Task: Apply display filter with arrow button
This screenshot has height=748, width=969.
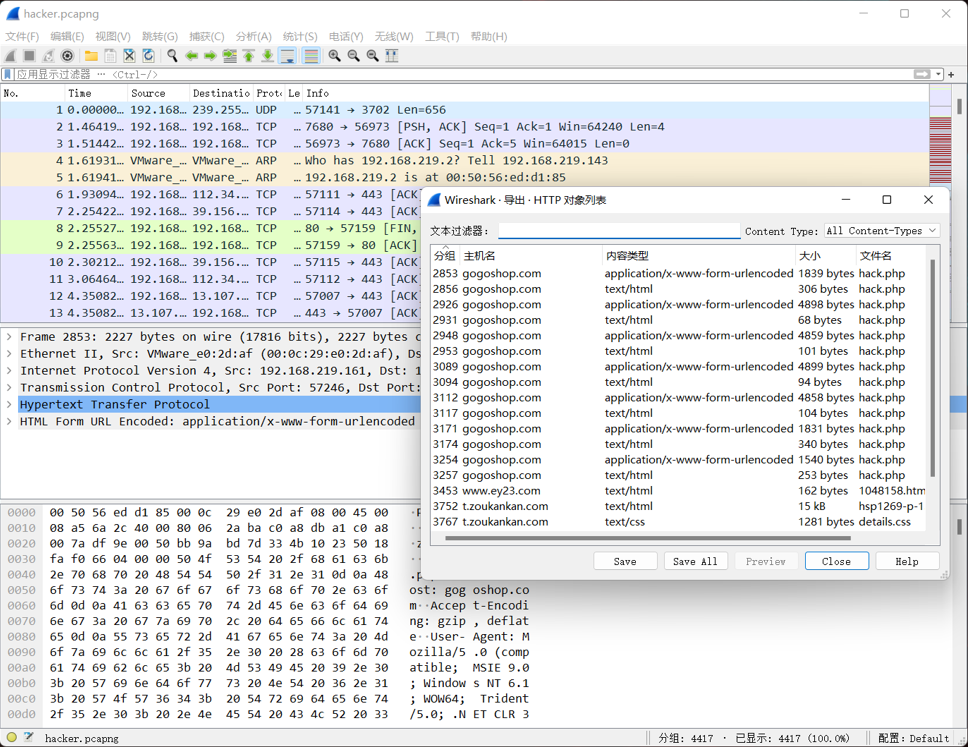Action: [922, 74]
